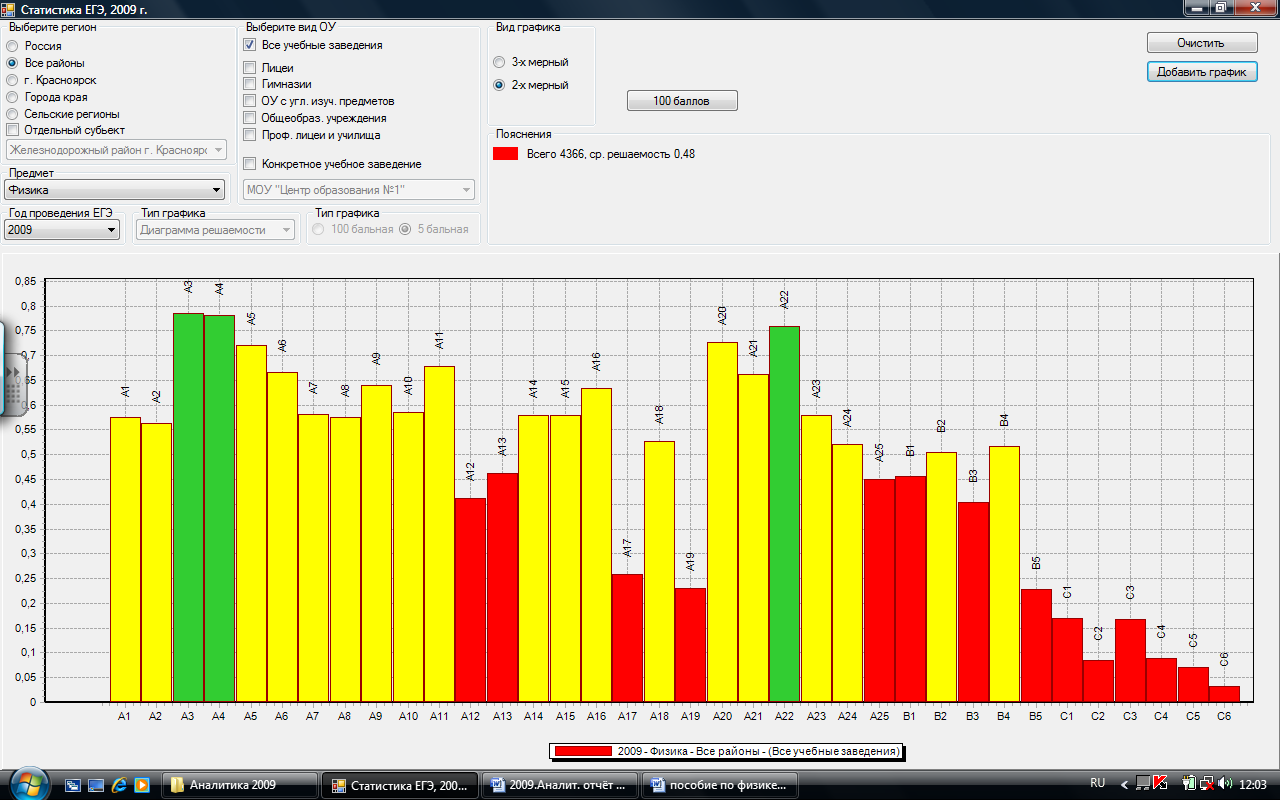Switch to Аналитика 2009 taskbar window

241,785
